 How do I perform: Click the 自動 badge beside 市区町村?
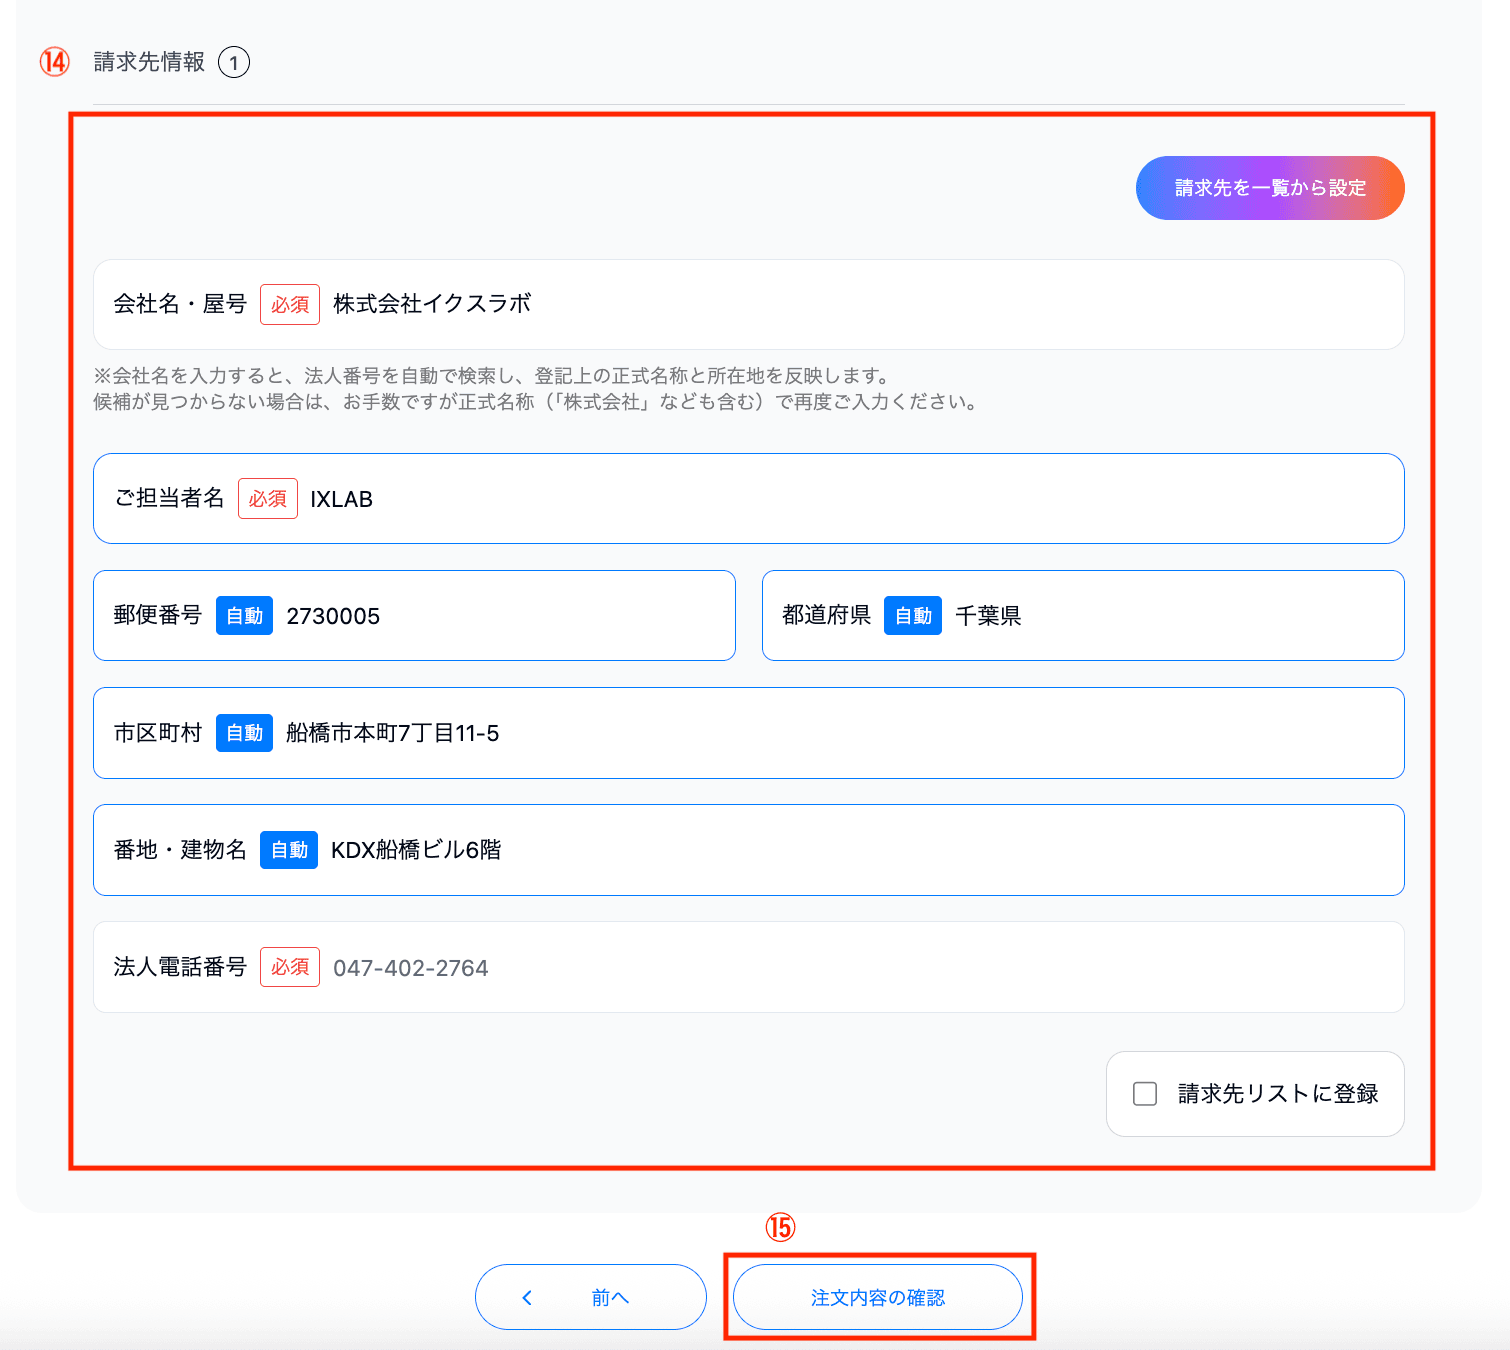click(244, 733)
